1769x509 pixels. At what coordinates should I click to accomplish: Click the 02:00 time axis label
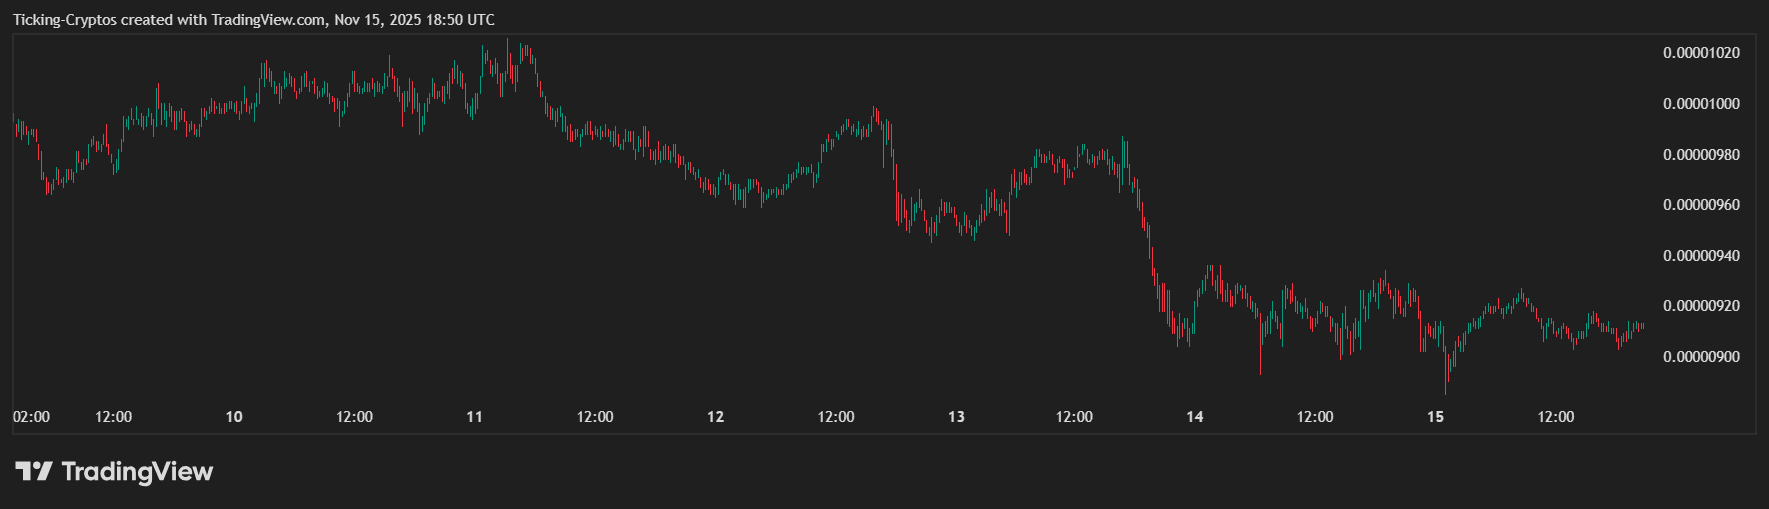(x=31, y=417)
